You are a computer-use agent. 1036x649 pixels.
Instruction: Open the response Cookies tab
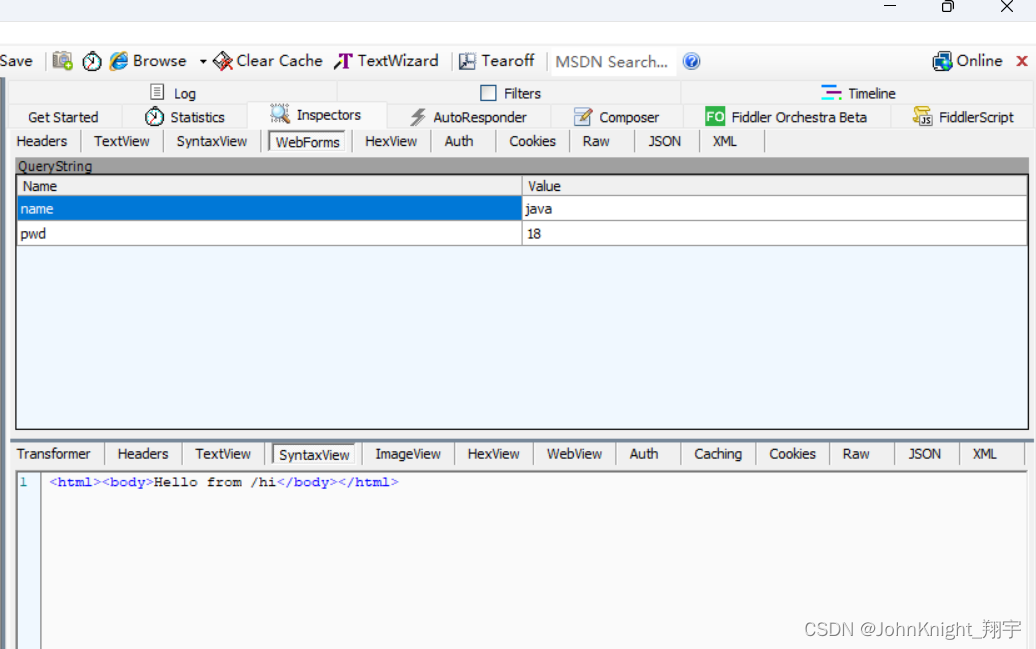(x=792, y=454)
